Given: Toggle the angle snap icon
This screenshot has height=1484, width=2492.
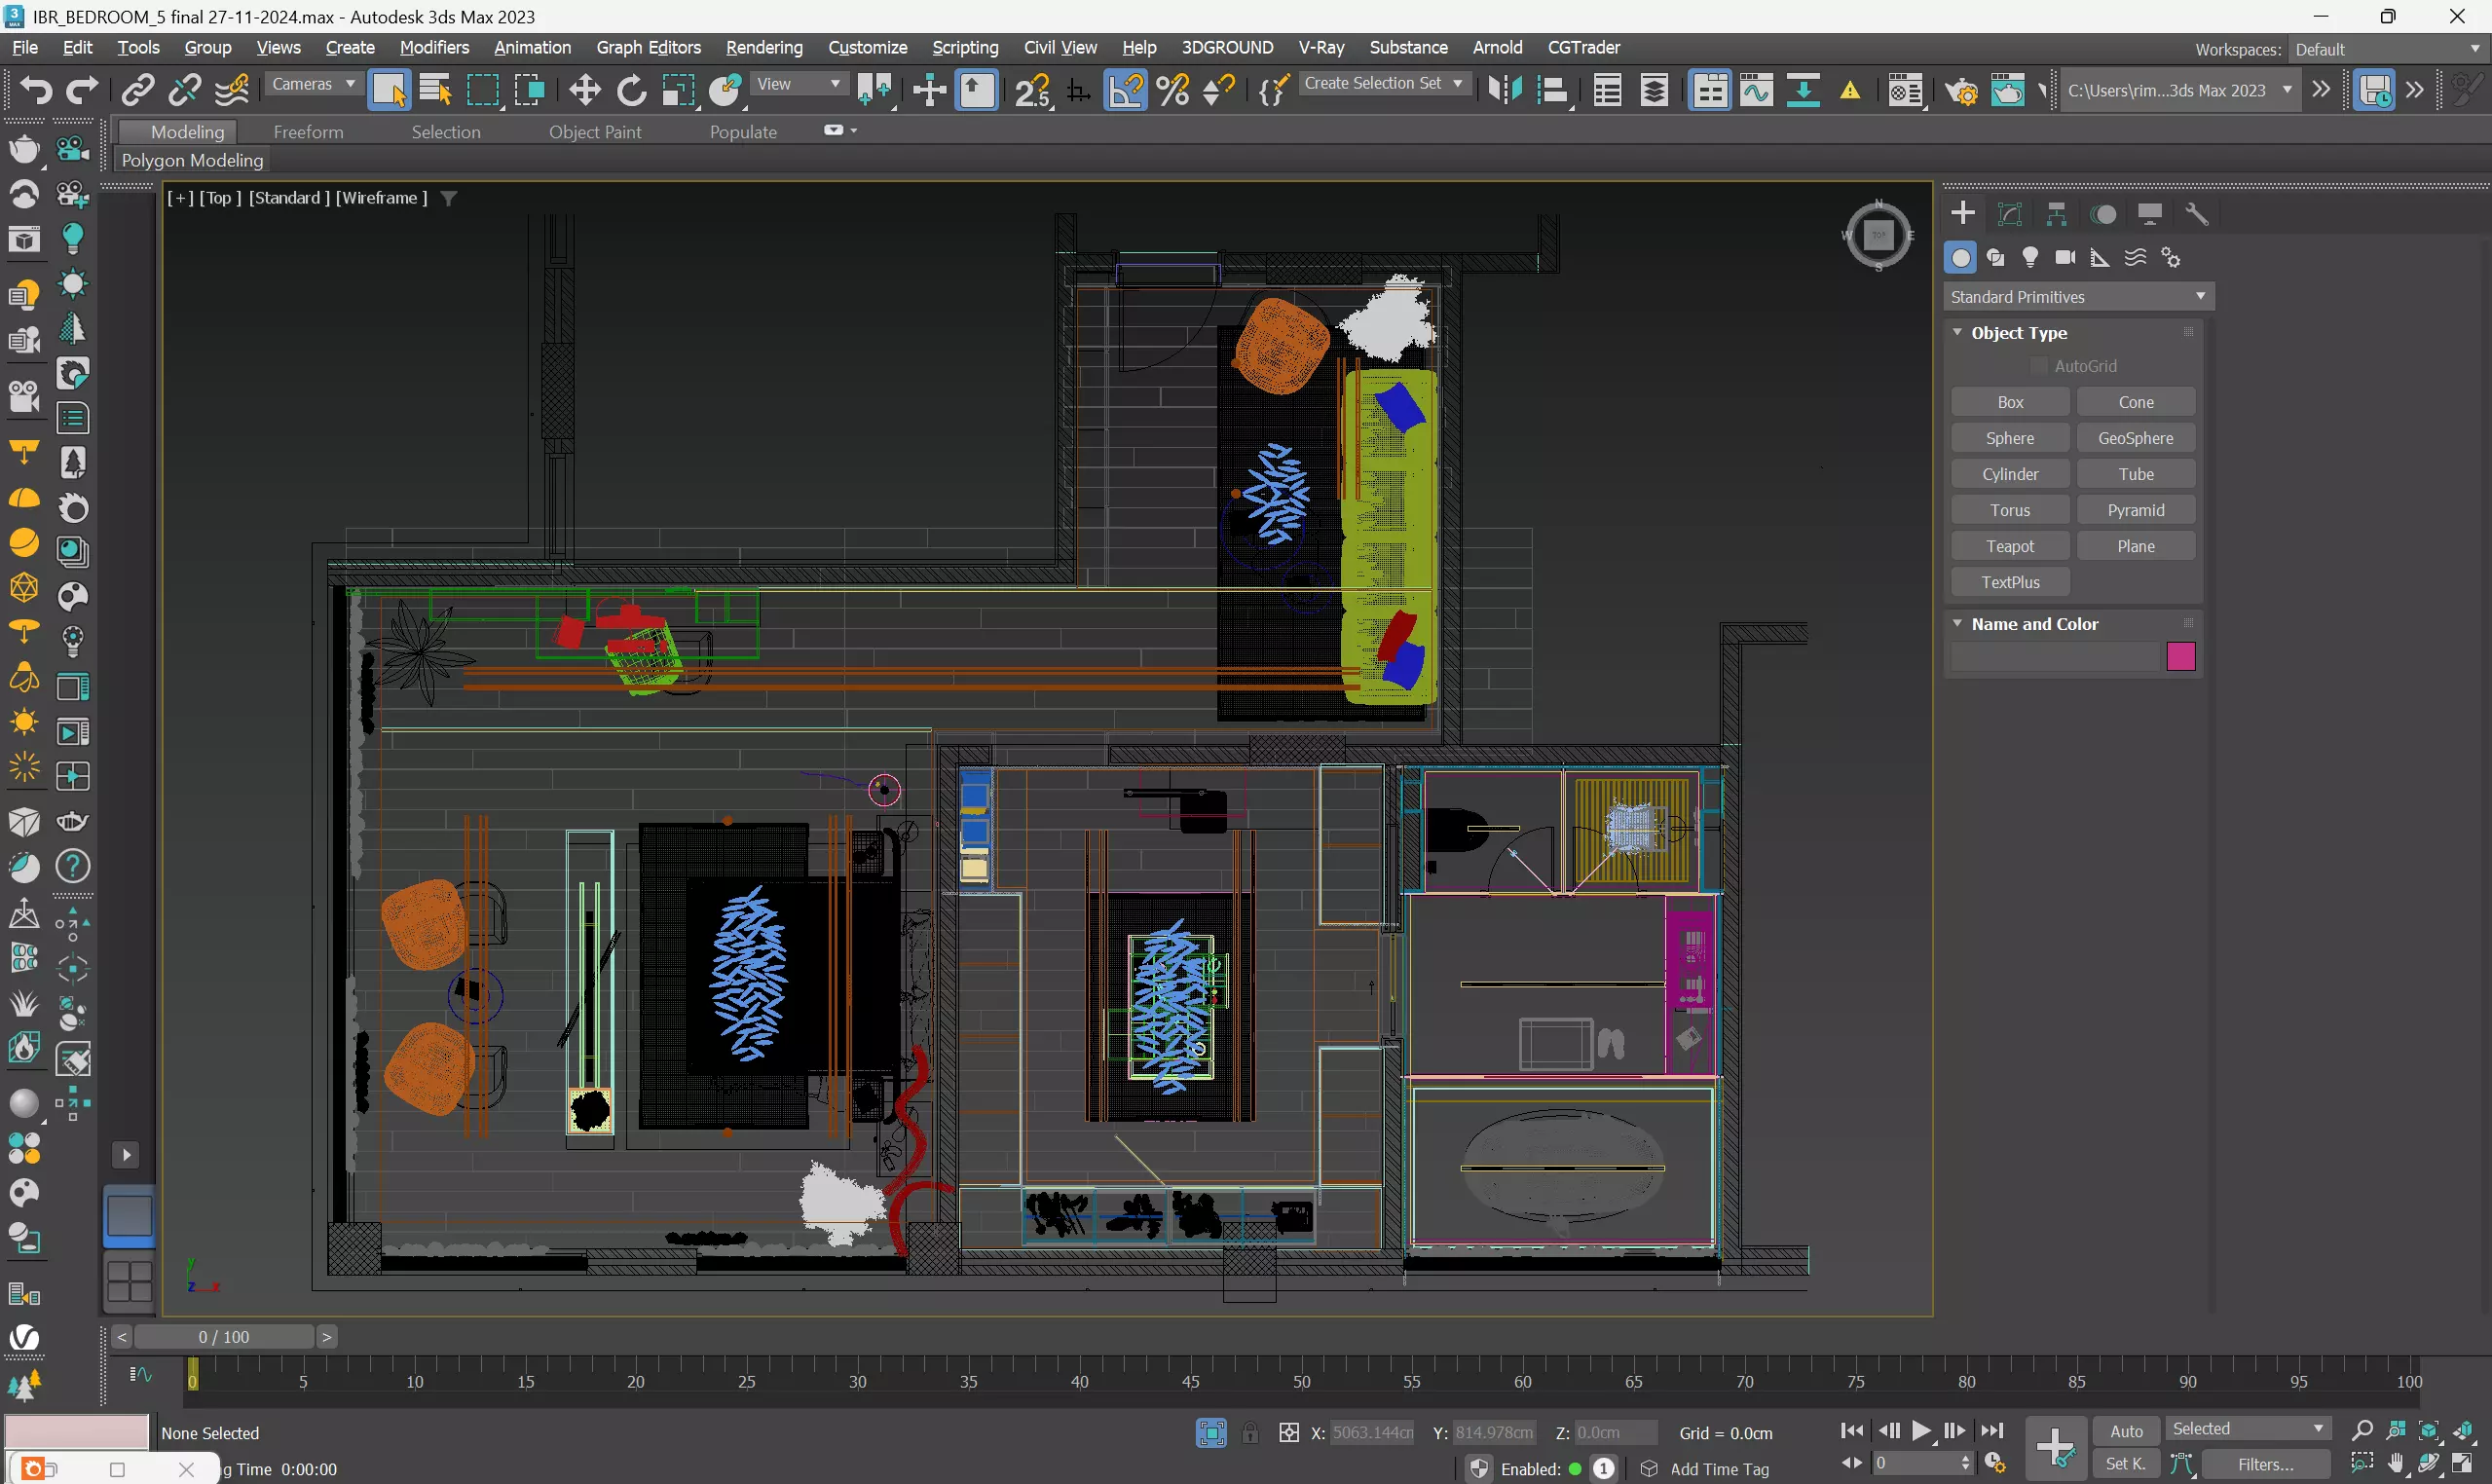Looking at the screenshot, I should pos(1124,90).
